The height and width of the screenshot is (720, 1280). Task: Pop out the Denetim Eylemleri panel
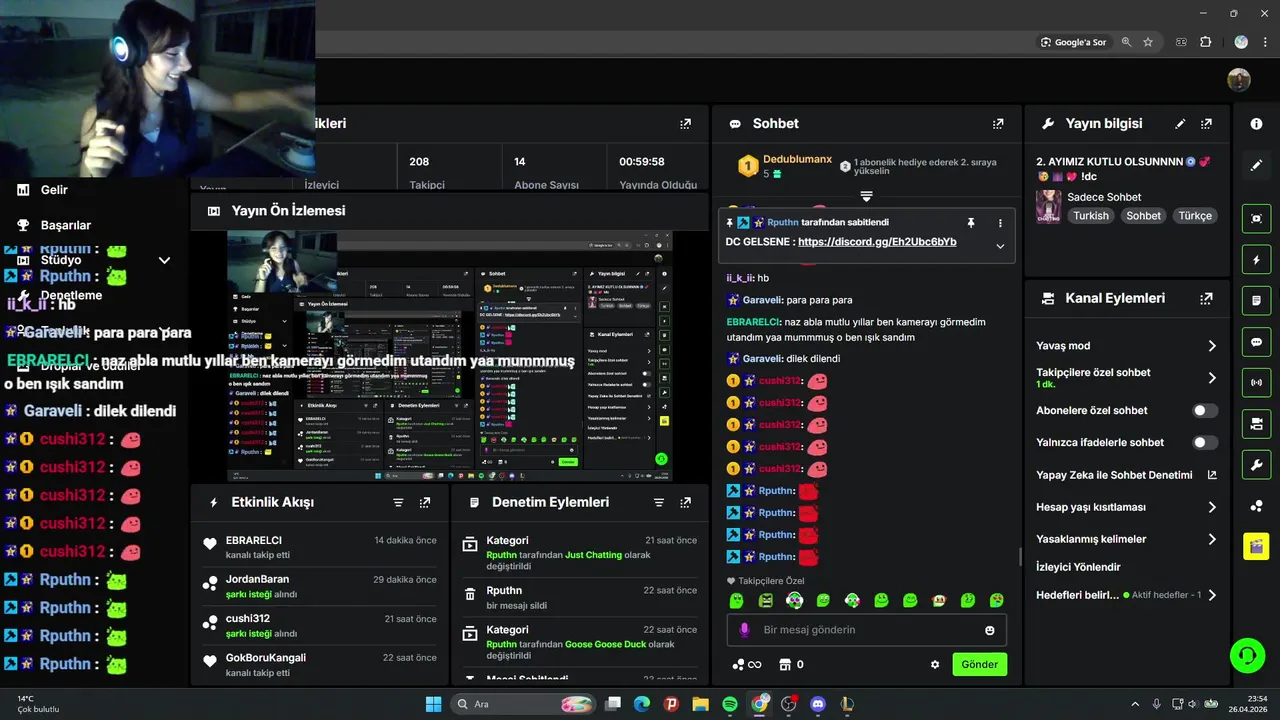coord(685,502)
